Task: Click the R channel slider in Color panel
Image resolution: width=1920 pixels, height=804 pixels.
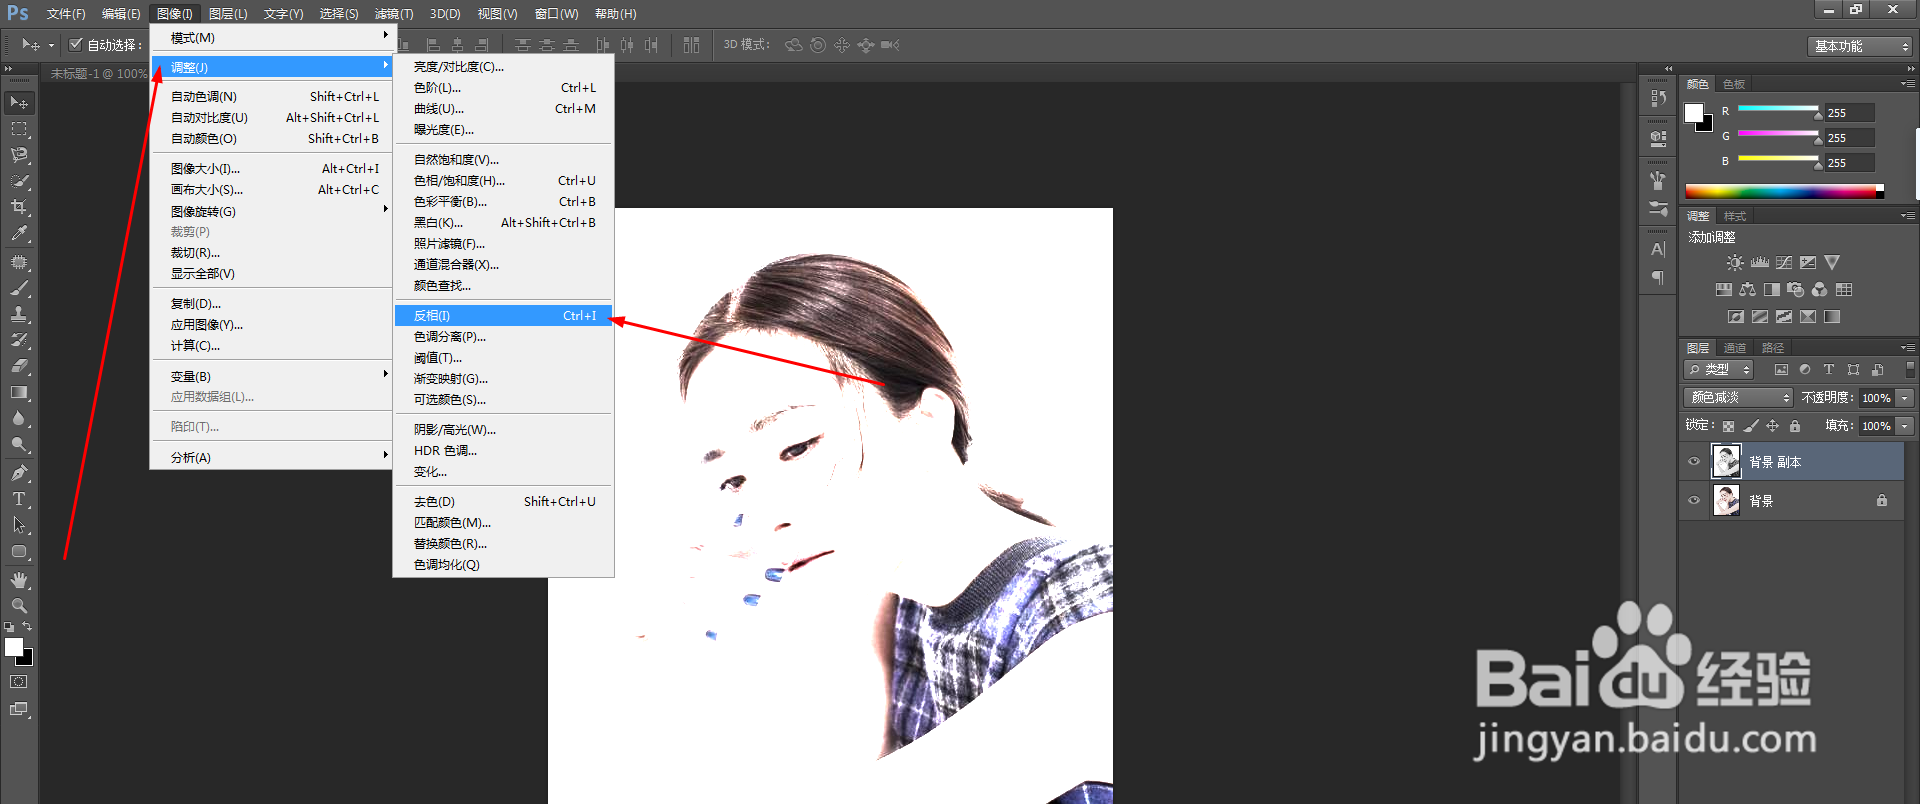Action: pos(1778,108)
